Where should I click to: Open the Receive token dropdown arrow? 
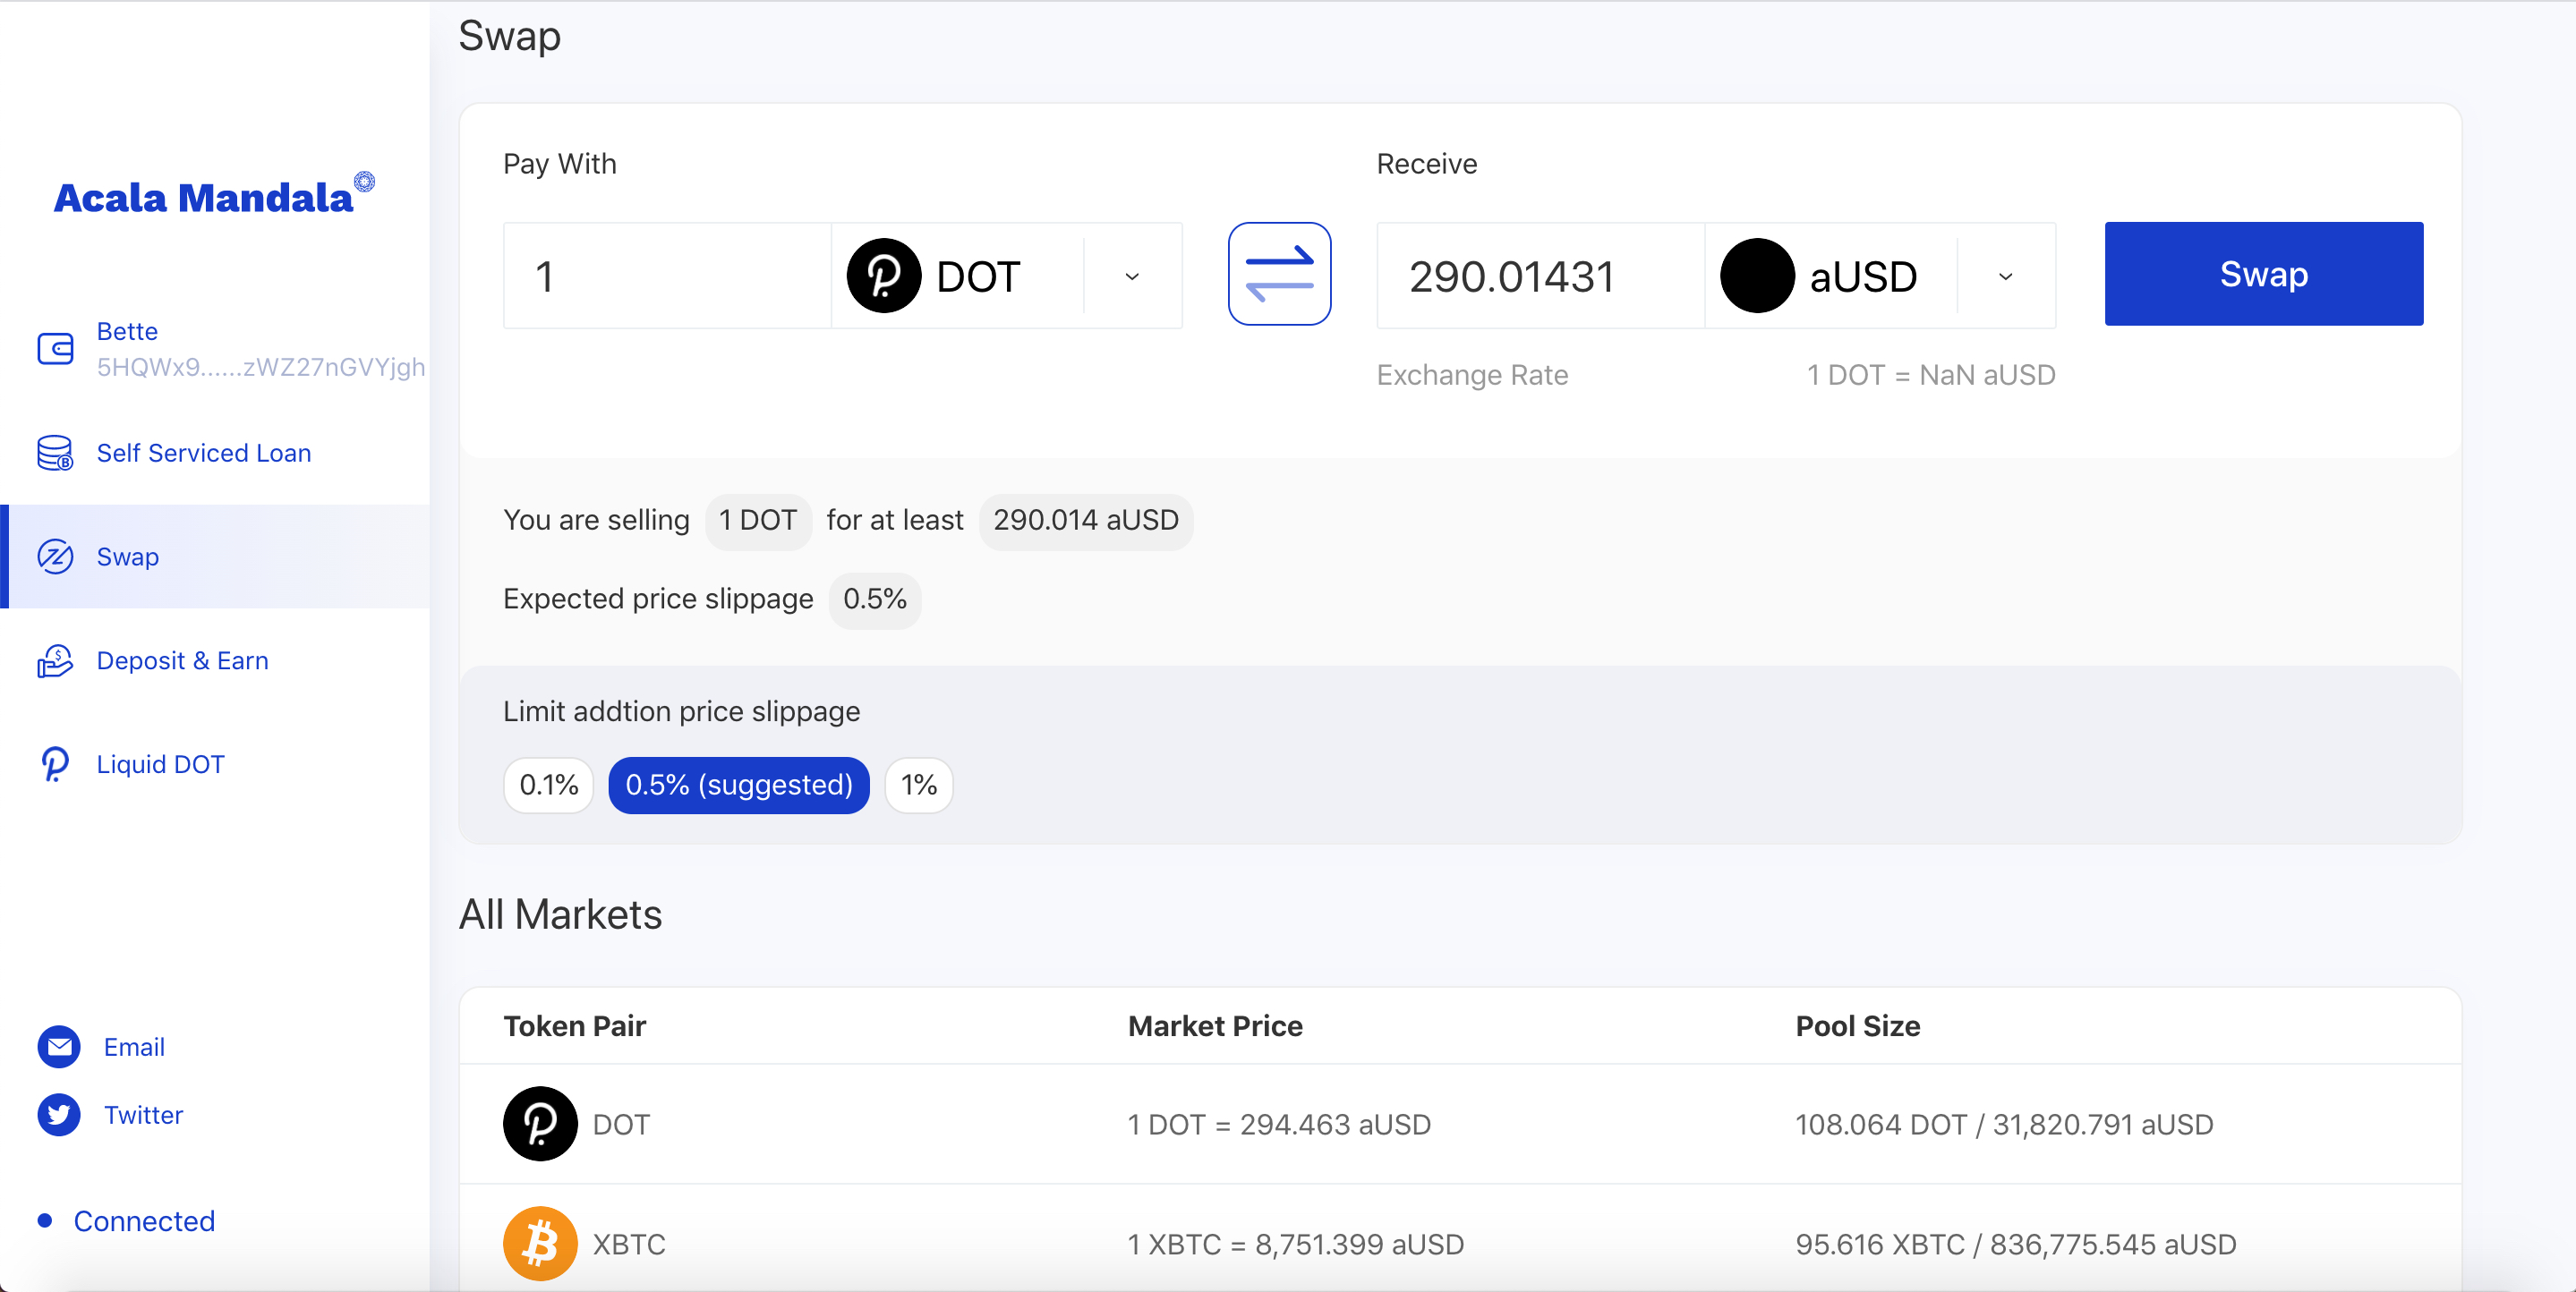pos(2006,276)
